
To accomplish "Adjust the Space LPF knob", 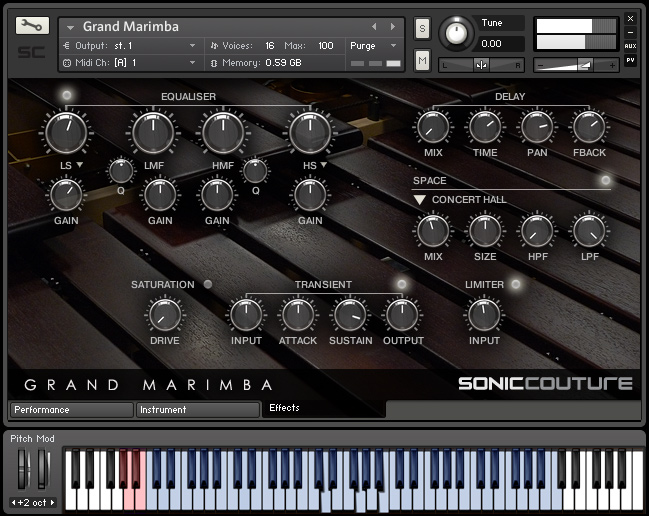I will pos(589,231).
